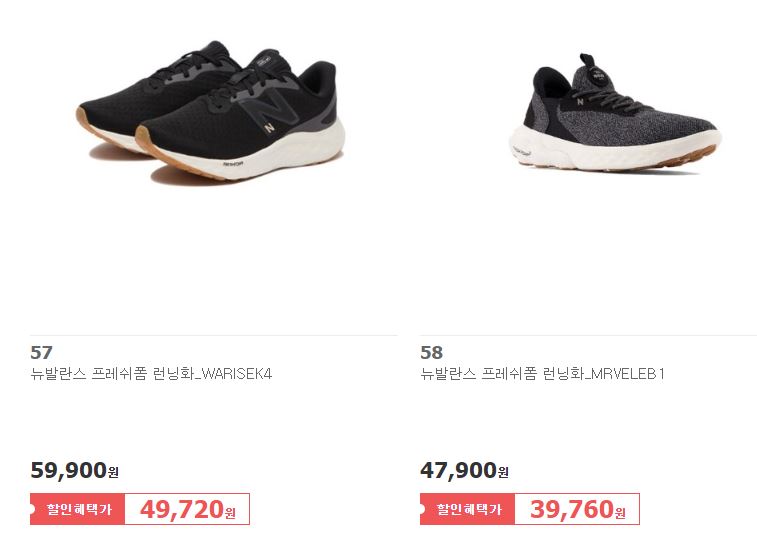Click the 할인혜택가 badge under 47,900원

467,509
